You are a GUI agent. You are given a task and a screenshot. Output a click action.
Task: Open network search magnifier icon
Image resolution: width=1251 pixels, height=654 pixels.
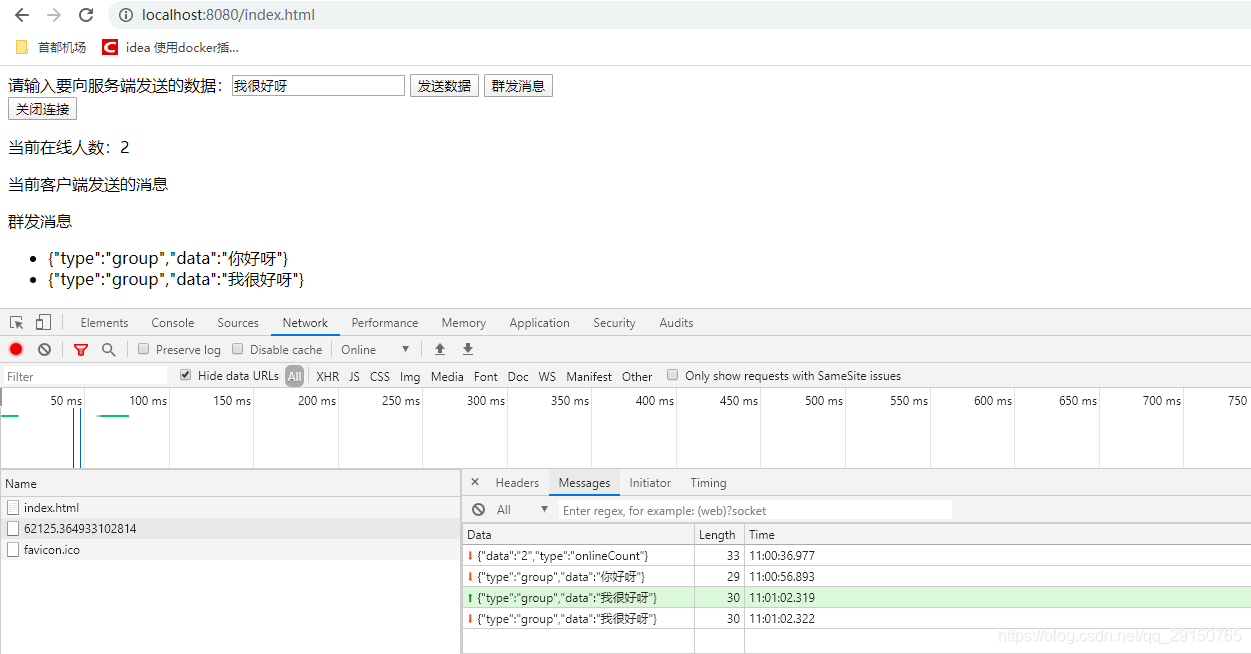tap(108, 349)
